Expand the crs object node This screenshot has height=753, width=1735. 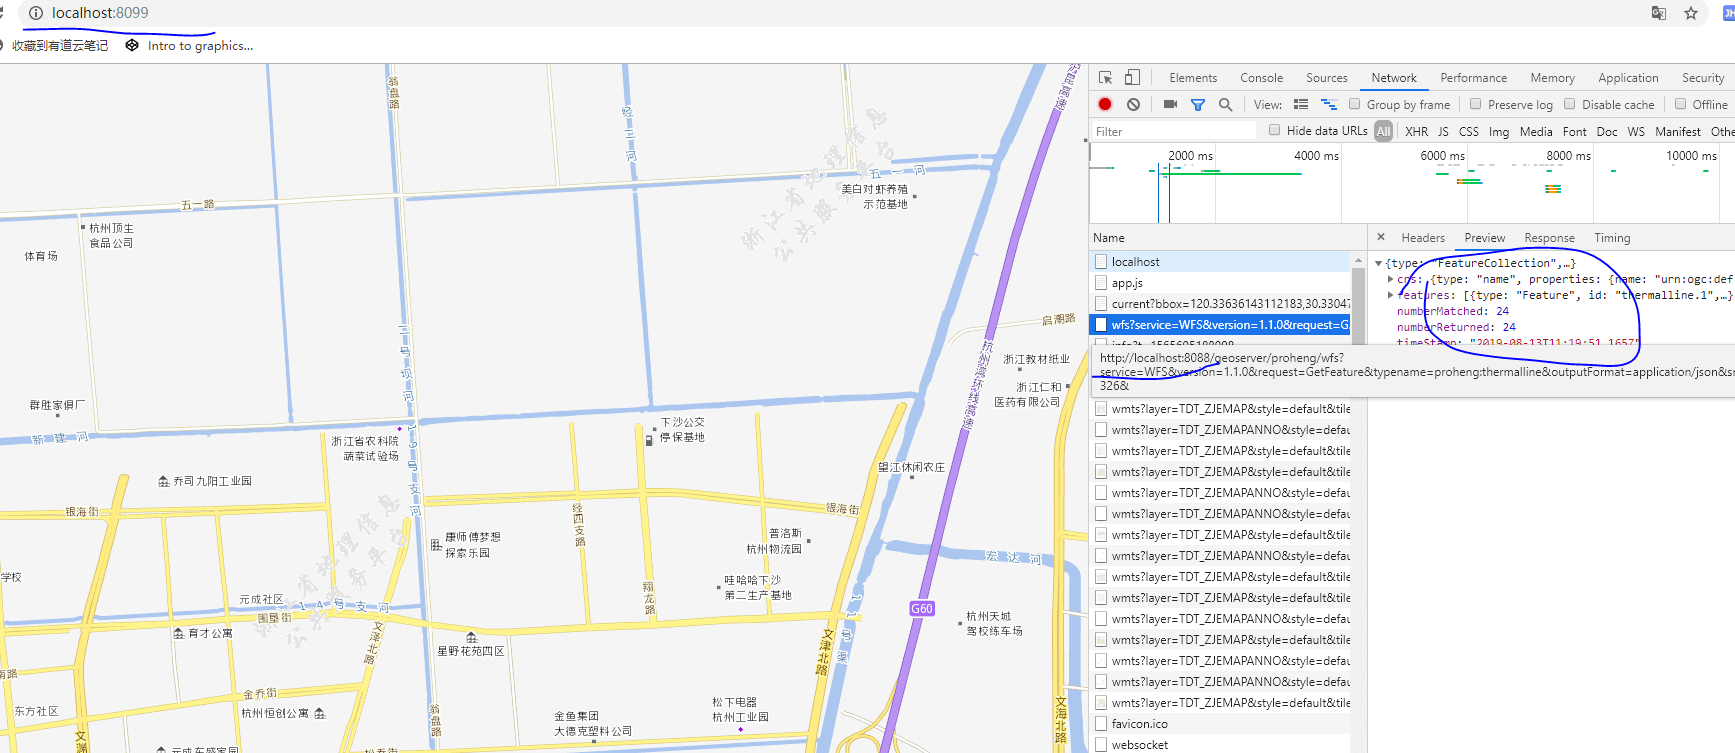point(1391,279)
